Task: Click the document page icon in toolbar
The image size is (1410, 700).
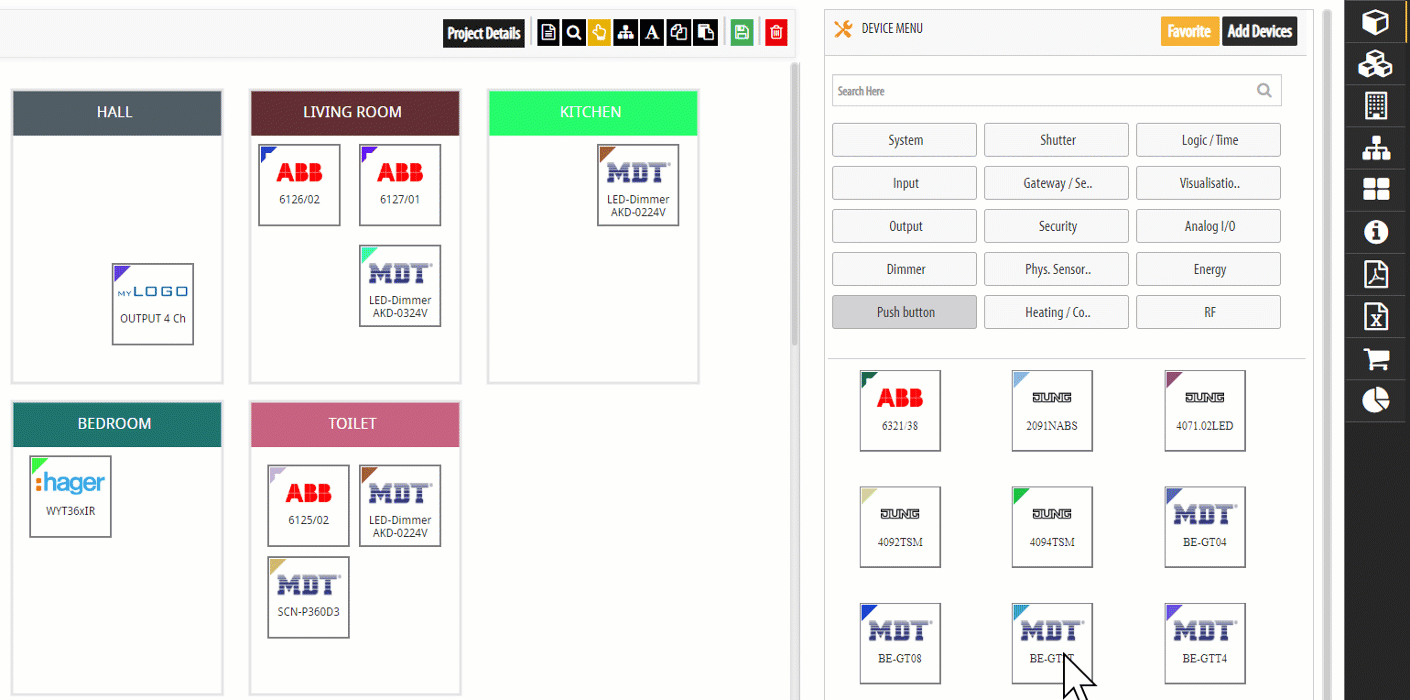Action: pos(548,33)
